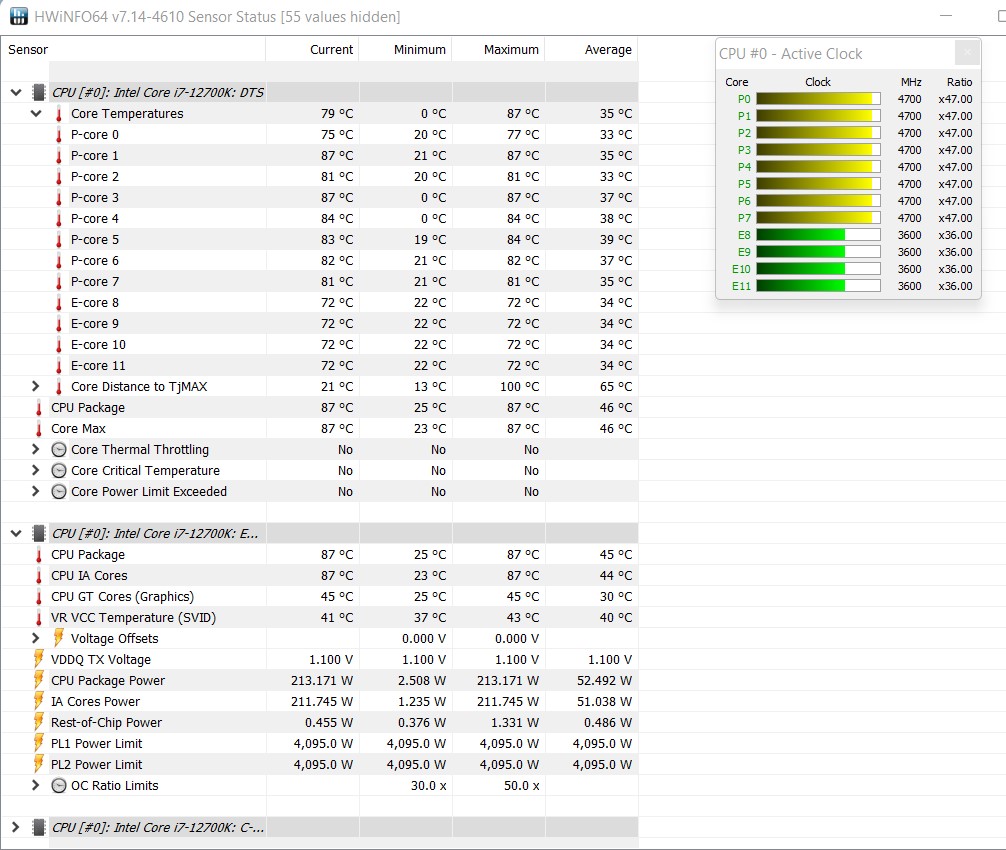1006x850 pixels.
Task: Click the P-core 6 label
Action: coord(94,260)
